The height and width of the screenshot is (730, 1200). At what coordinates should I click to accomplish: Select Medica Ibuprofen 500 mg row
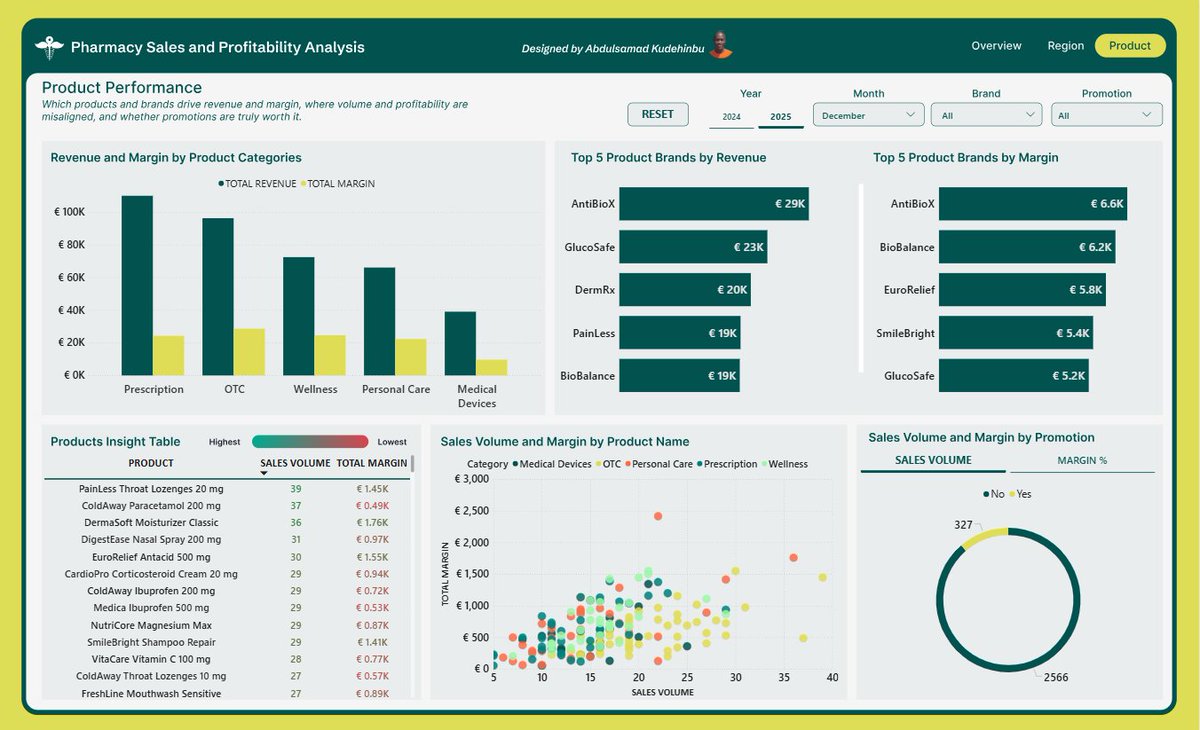(x=227, y=608)
